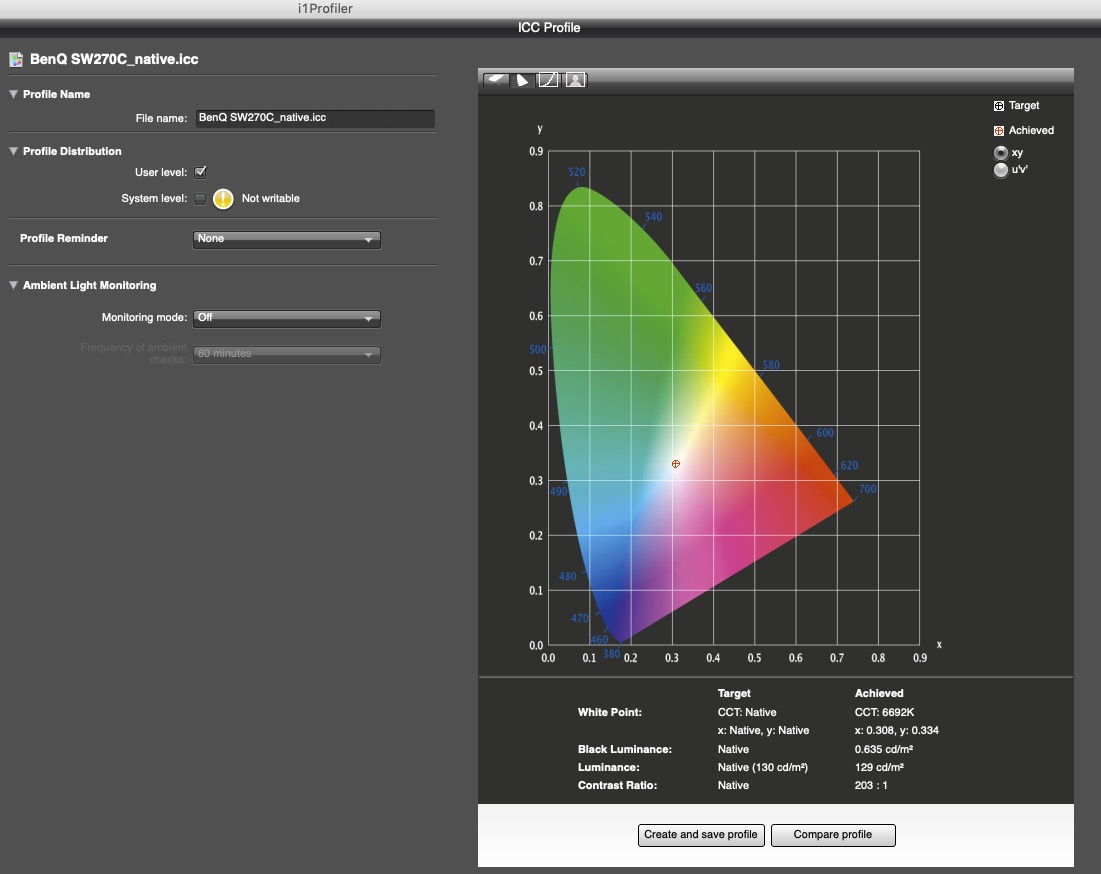
Task: Collapse the Ambient Light Monitoring section
Action: (14, 286)
